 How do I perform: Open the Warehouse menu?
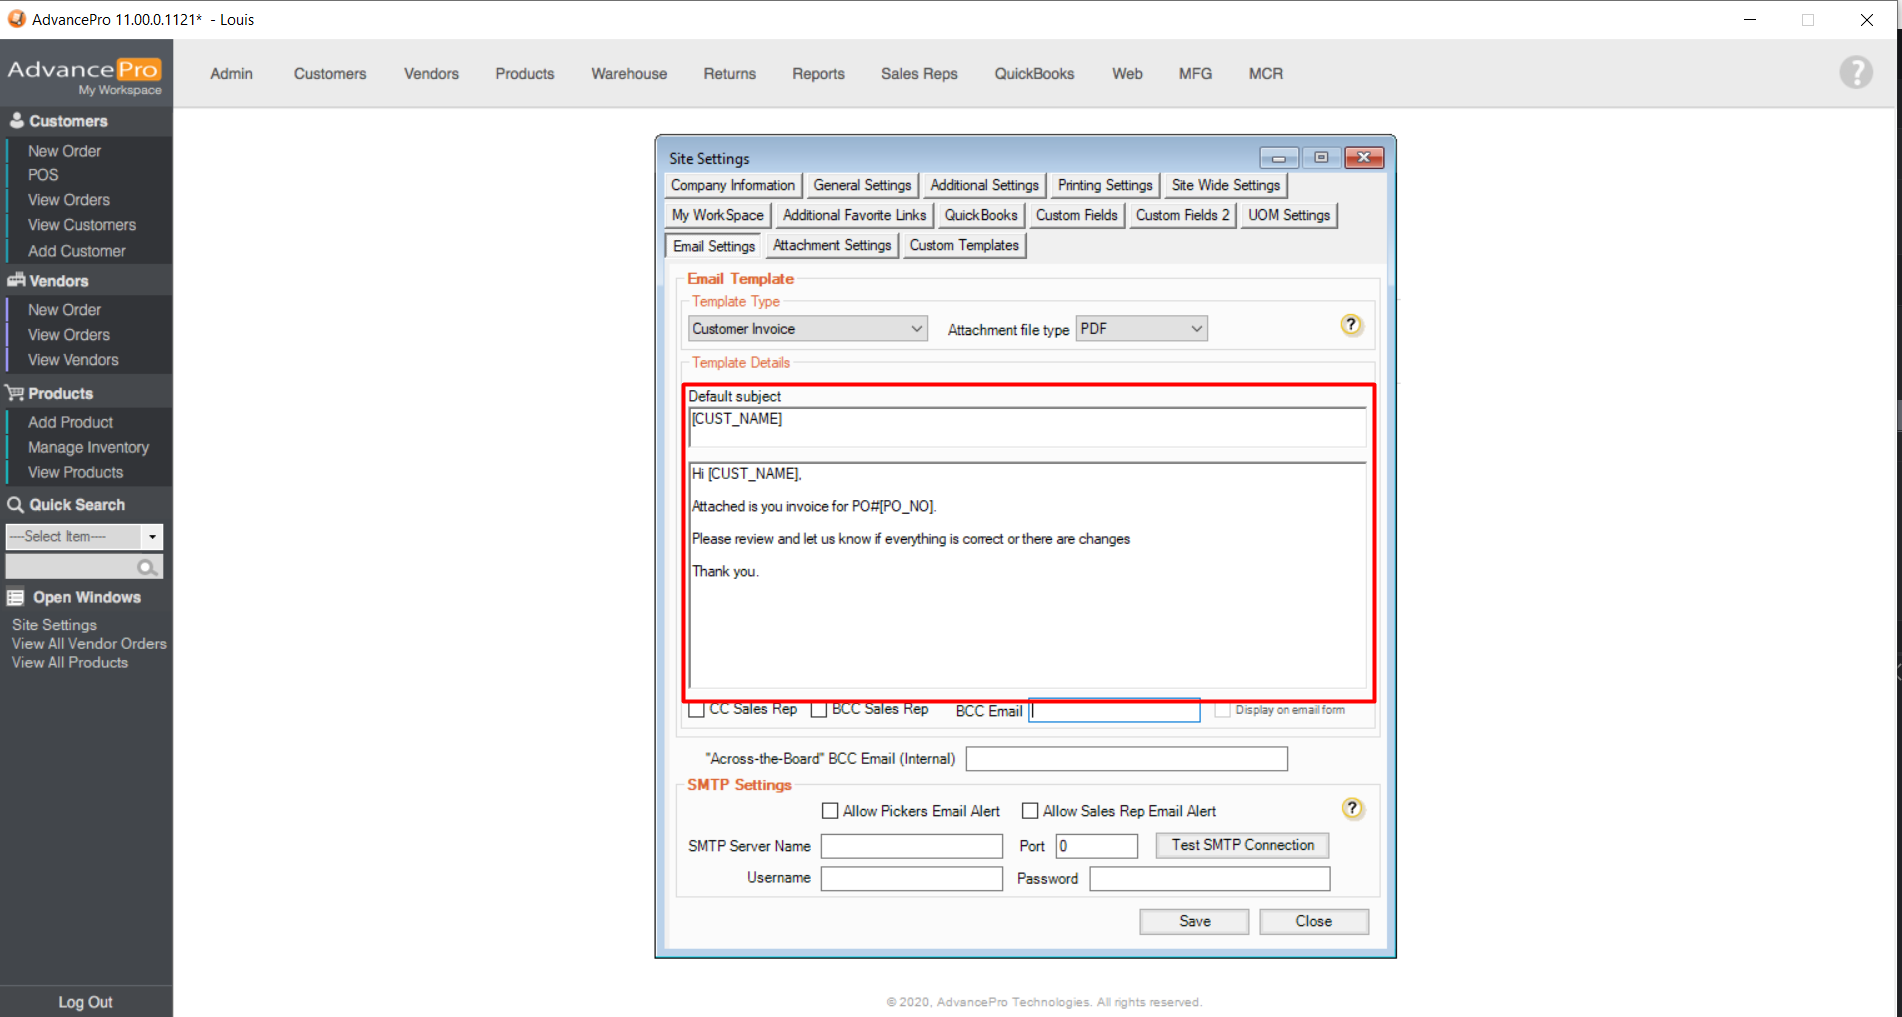[628, 74]
